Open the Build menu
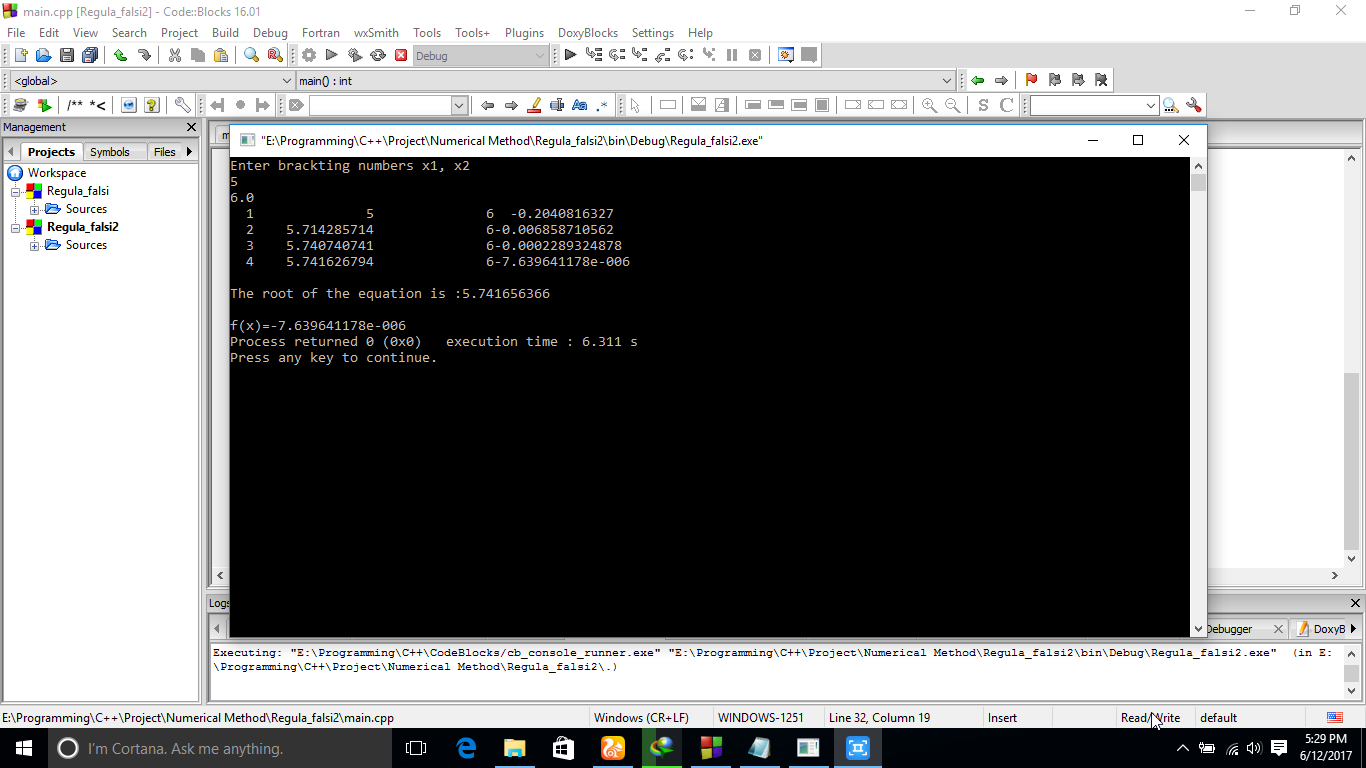 point(225,33)
